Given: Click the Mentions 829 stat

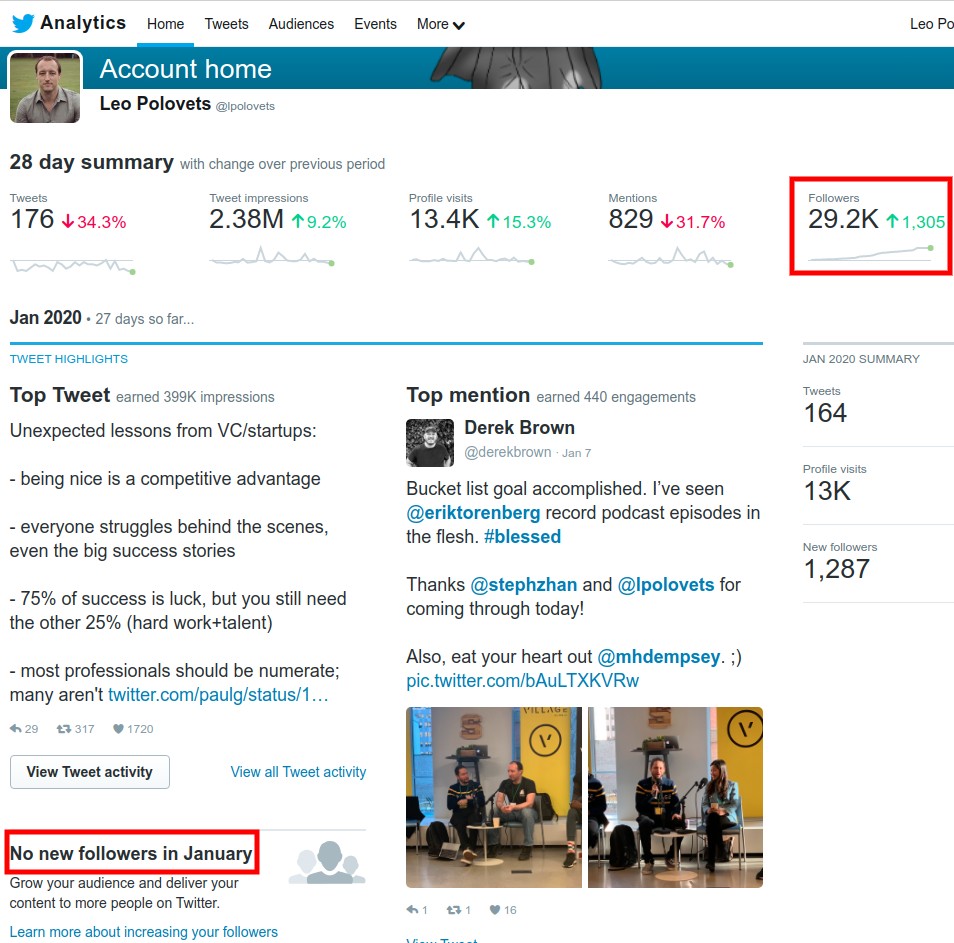Looking at the screenshot, I should pyautogui.click(x=631, y=219).
